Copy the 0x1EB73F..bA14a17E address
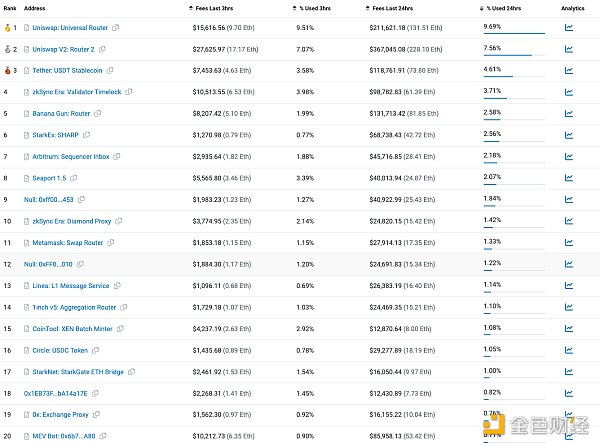600x446 pixels. pos(95,393)
